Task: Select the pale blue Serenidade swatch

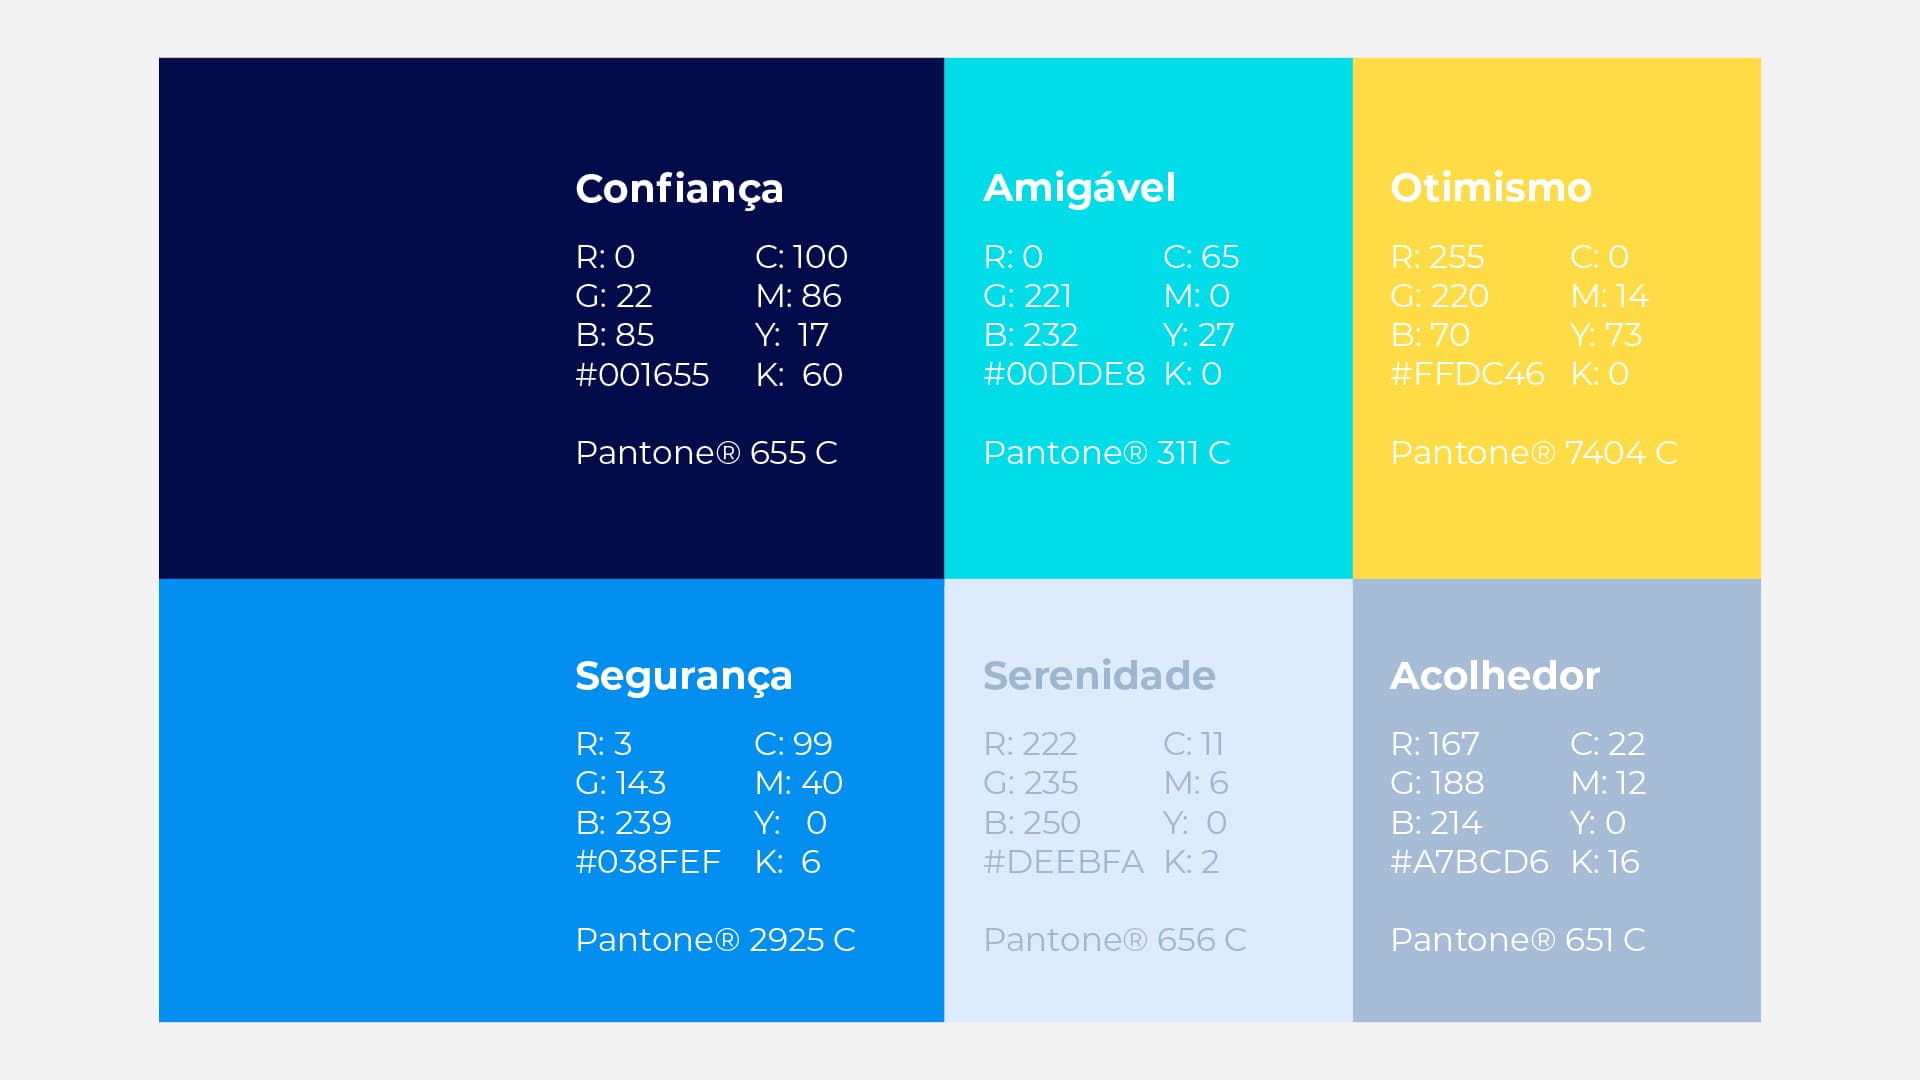Action: tap(1147, 990)
